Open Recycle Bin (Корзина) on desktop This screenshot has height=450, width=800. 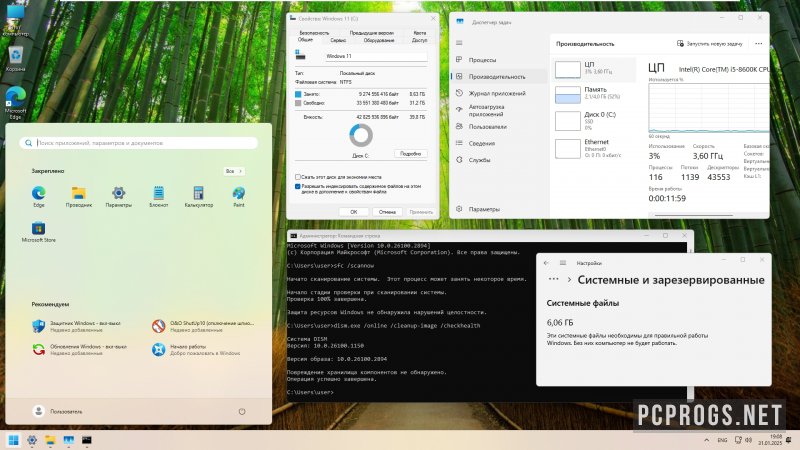16,59
